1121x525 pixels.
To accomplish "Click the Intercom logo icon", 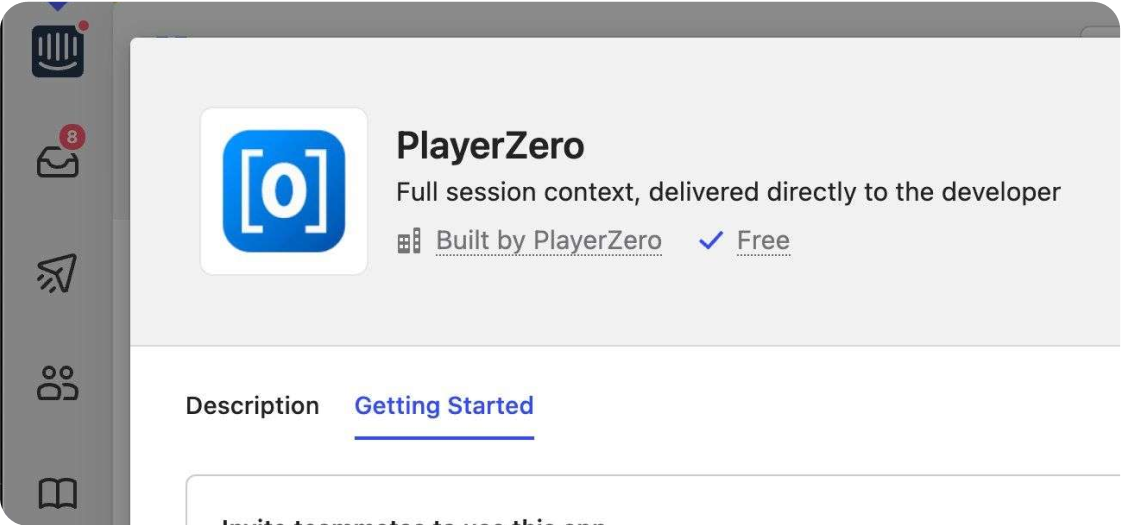I will [57, 50].
